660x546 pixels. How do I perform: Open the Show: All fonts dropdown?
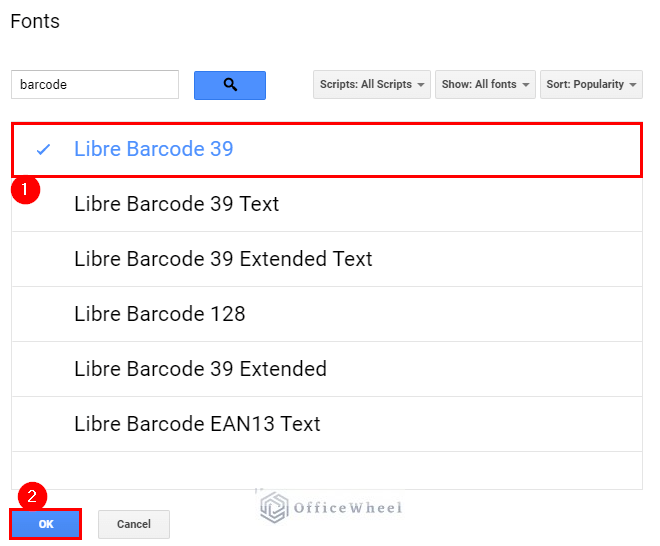pyautogui.click(x=485, y=85)
